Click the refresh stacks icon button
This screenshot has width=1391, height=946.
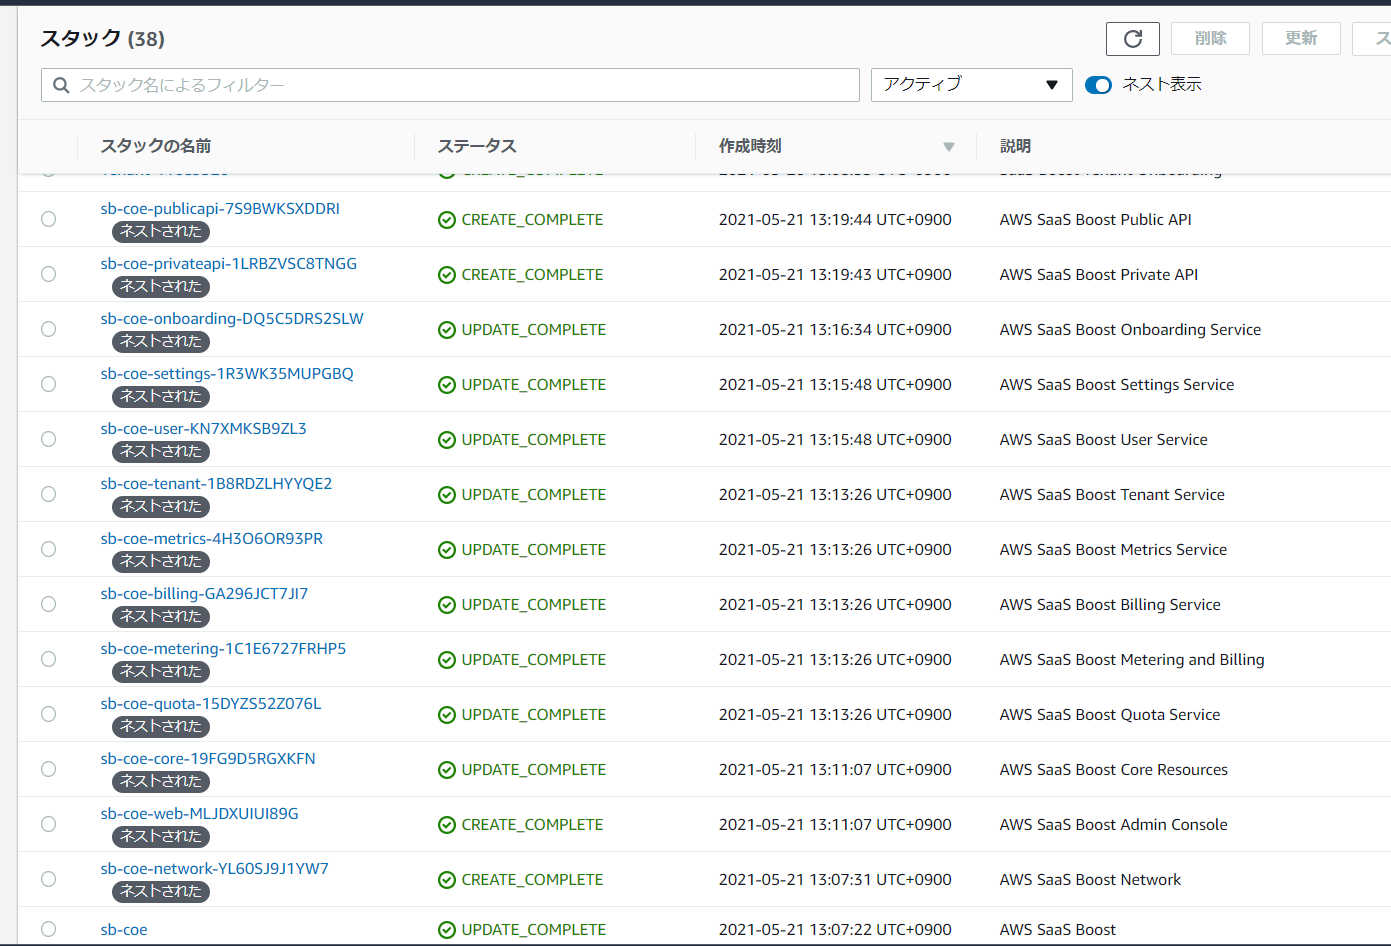(x=1132, y=39)
